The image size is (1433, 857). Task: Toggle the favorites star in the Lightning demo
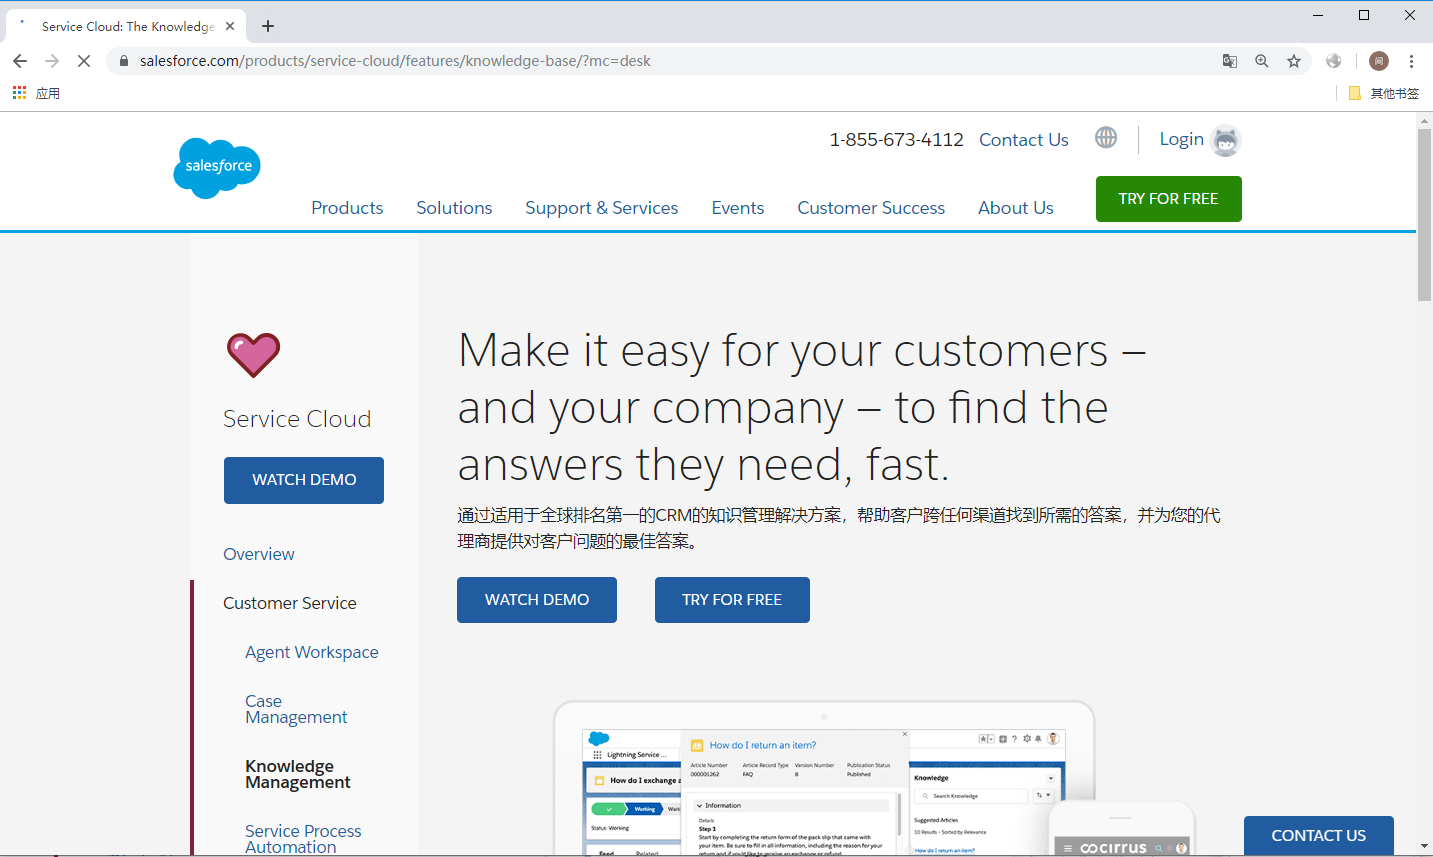tap(983, 738)
